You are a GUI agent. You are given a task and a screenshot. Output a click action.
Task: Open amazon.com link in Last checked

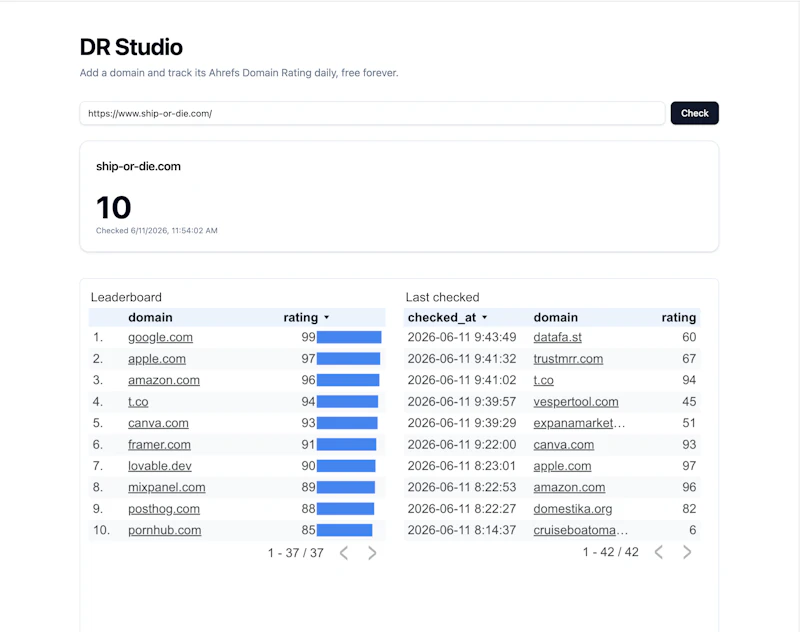pos(569,487)
